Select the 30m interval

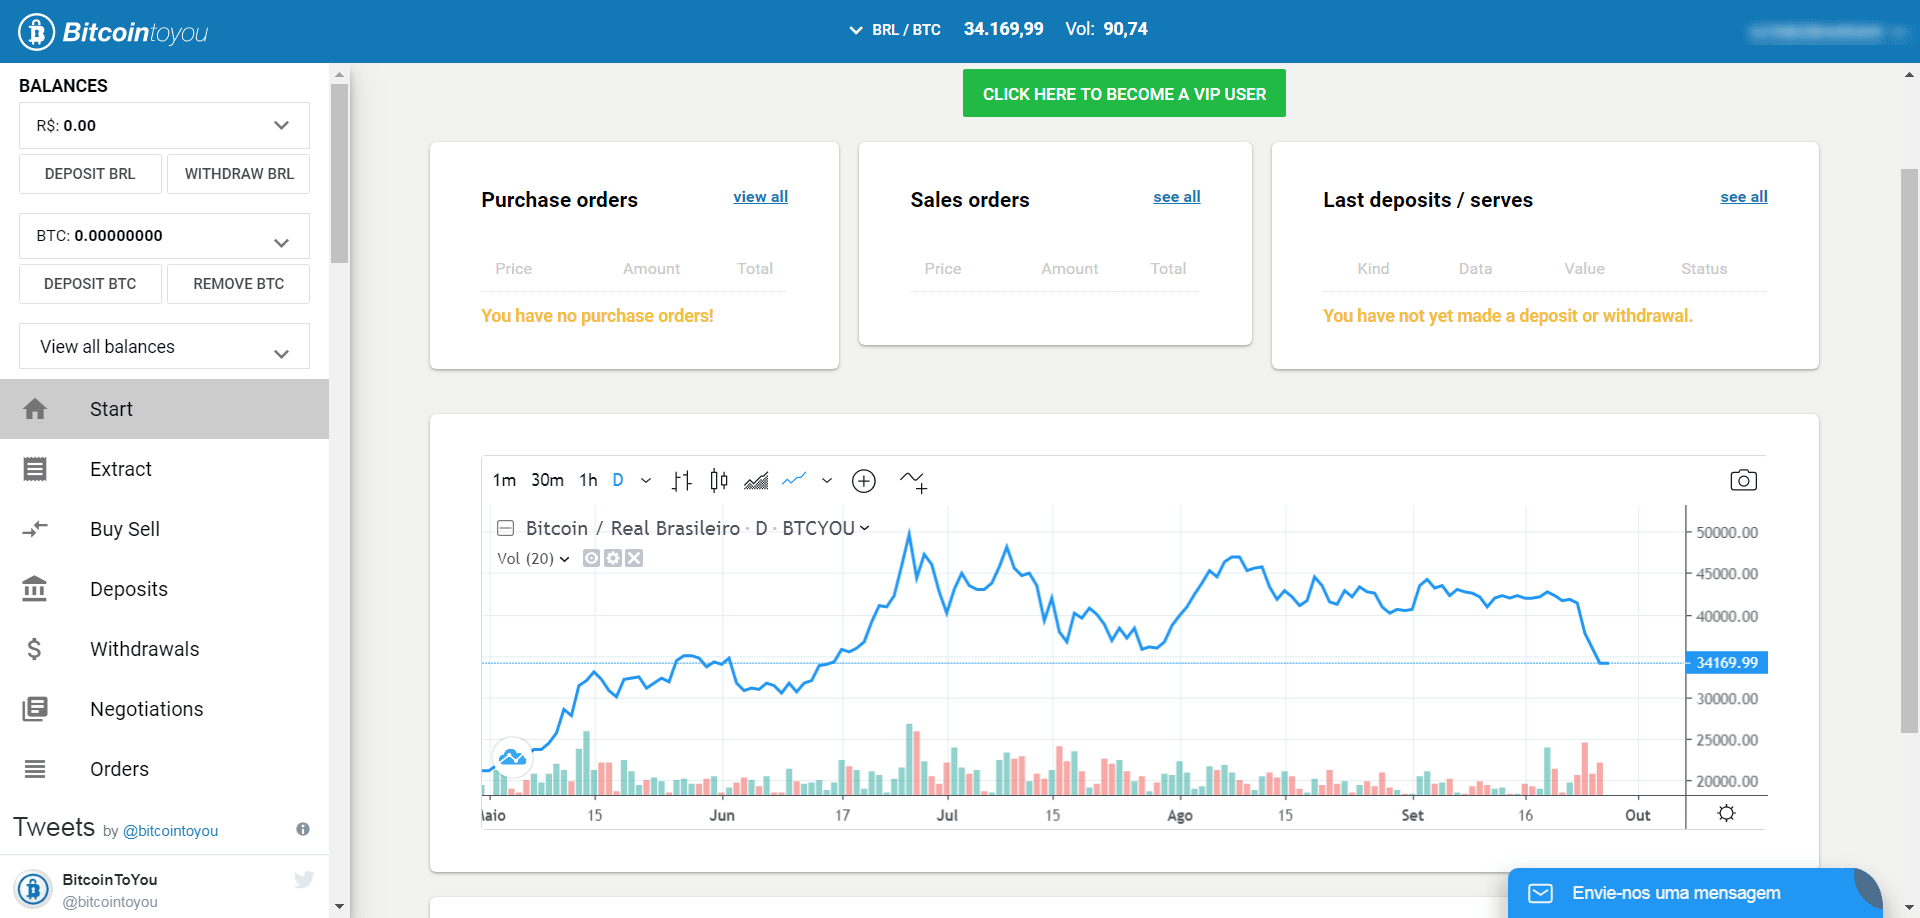pos(547,480)
